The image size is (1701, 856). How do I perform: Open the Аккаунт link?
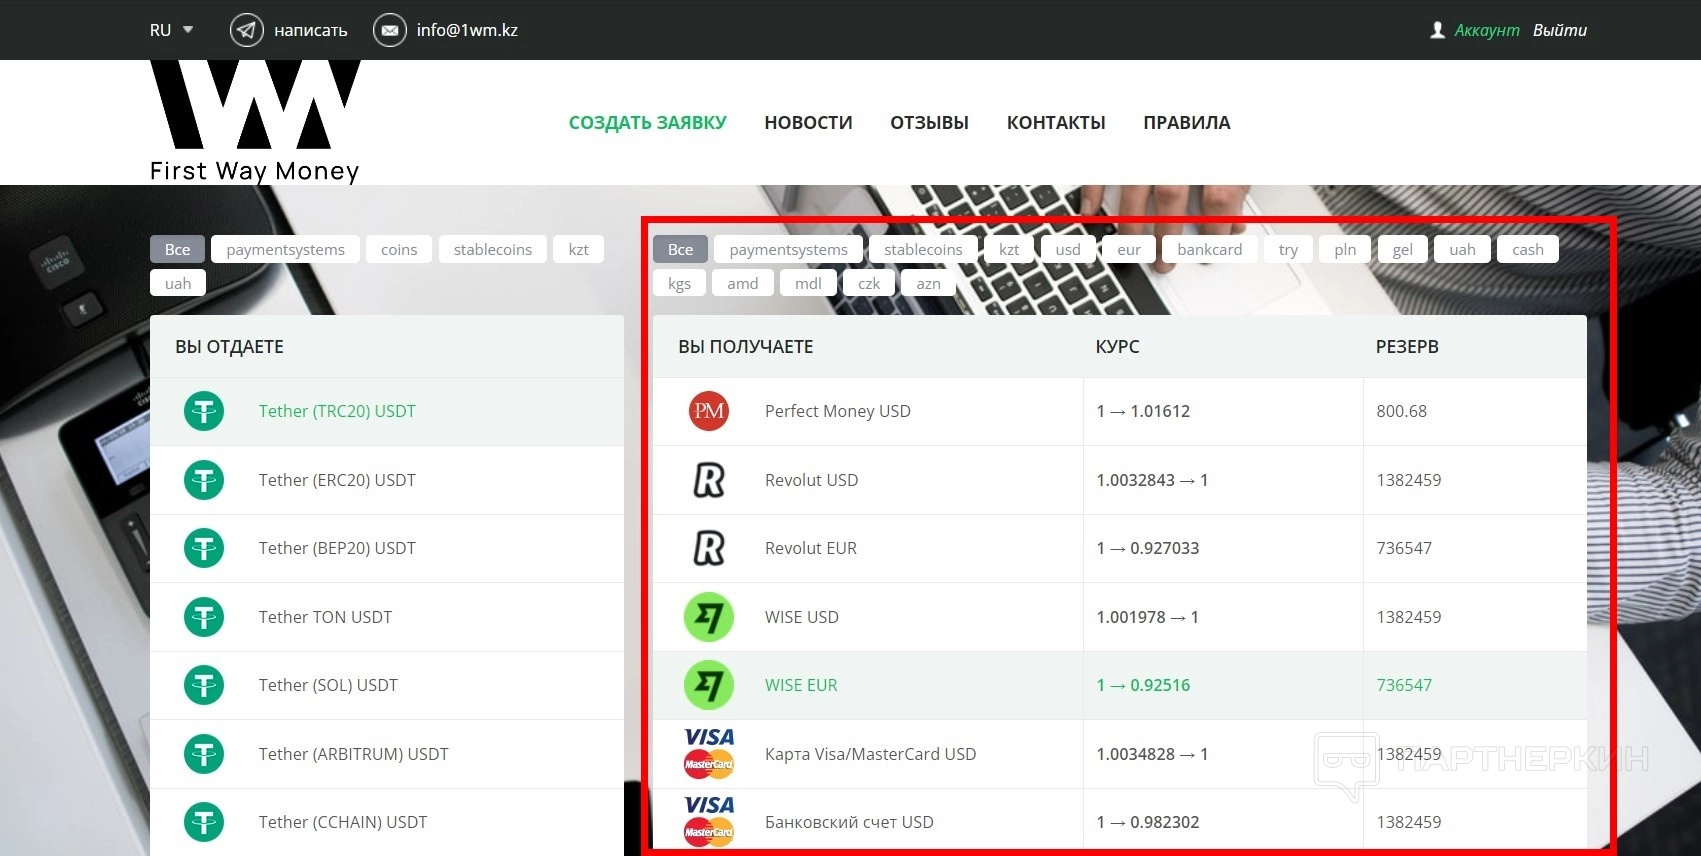click(x=1487, y=30)
